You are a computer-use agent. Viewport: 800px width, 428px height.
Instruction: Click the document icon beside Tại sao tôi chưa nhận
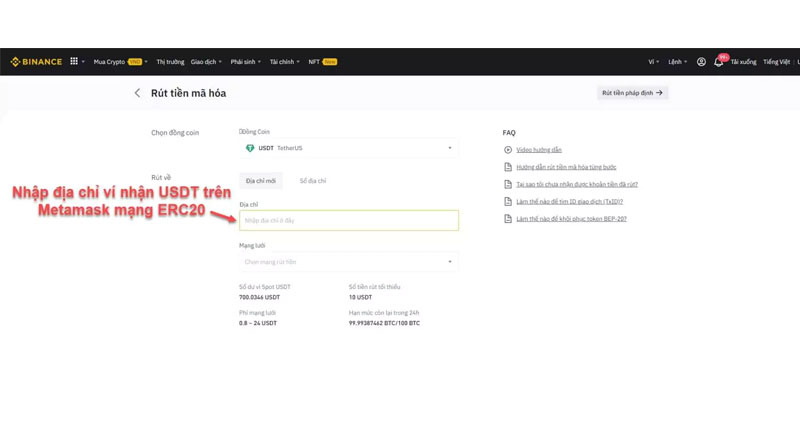coord(508,184)
